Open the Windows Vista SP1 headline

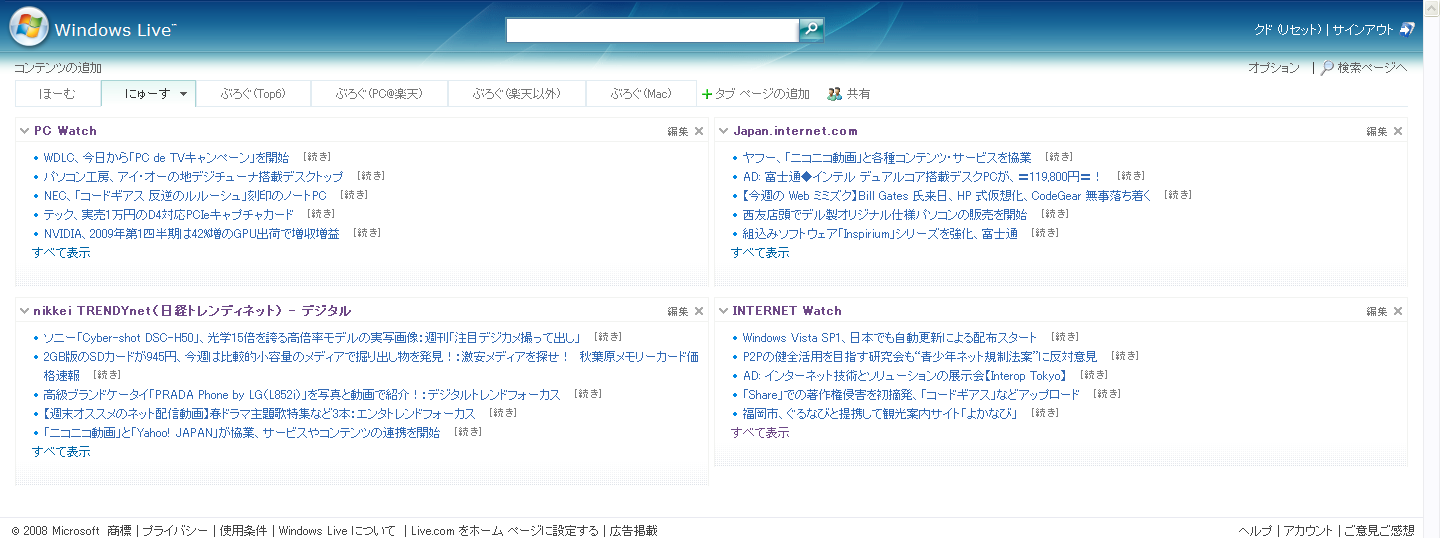click(890, 337)
